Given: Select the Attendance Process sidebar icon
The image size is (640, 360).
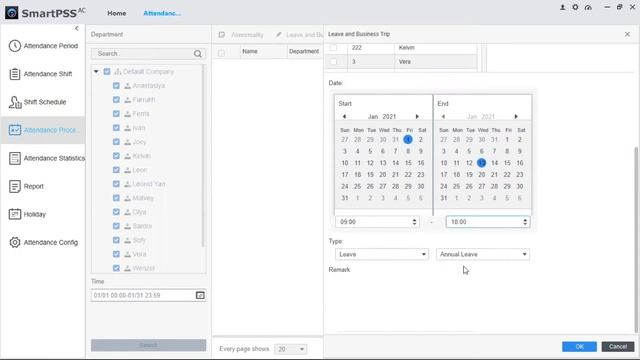Looking at the screenshot, I should pos(15,130).
